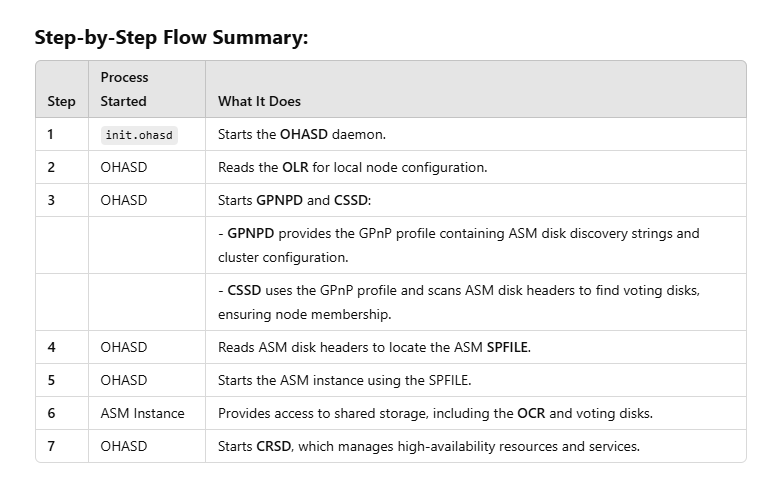
Task: Click the ASM SPFILE locating description
Action: click(374, 347)
